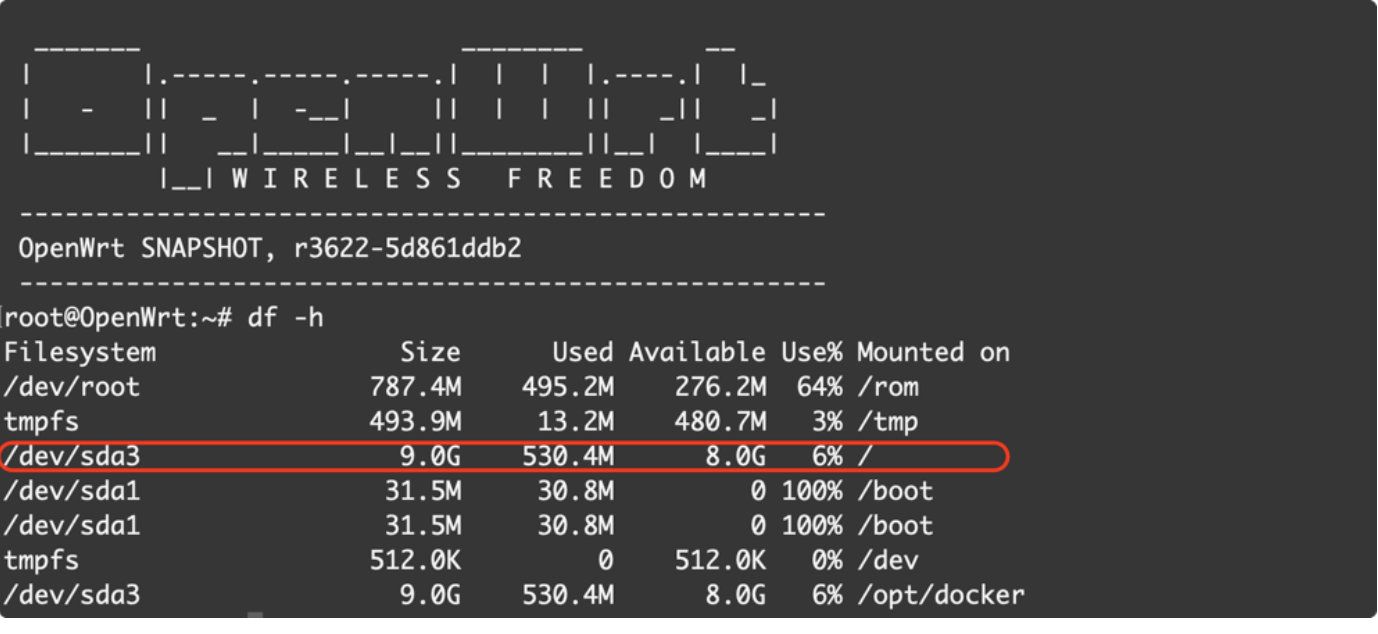1378x634 pixels.
Task: Click the "Mounted on" column header
Action: pyautogui.click(x=933, y=352)
